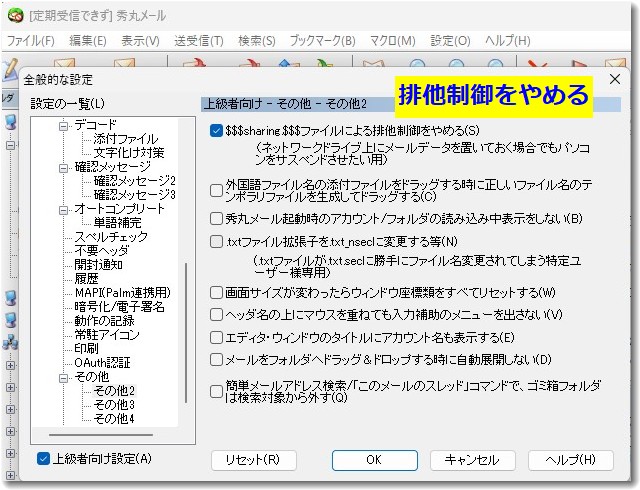Viewport: 640px width, 490px height.
Task: Uncheck $$$sharing.$$$ exclusive control option
Action: [216, 131]
